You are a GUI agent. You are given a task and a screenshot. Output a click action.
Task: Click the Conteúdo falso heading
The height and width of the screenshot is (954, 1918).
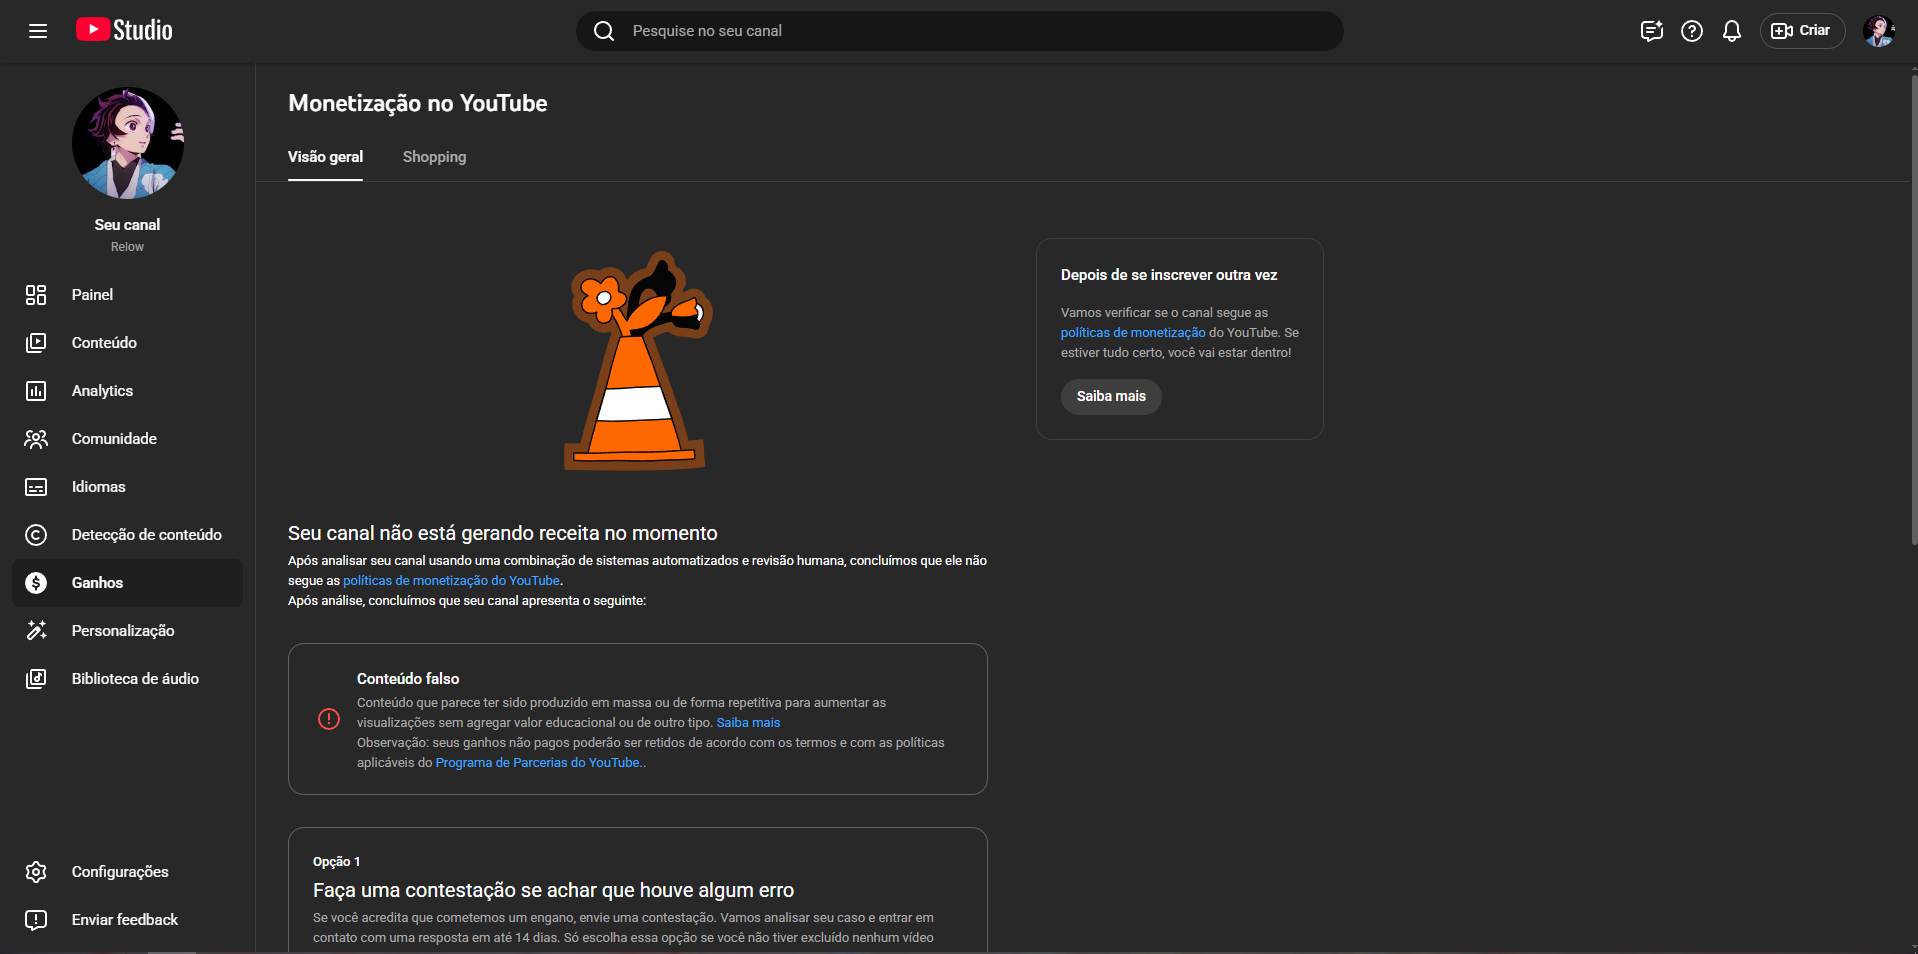(408, 679)
